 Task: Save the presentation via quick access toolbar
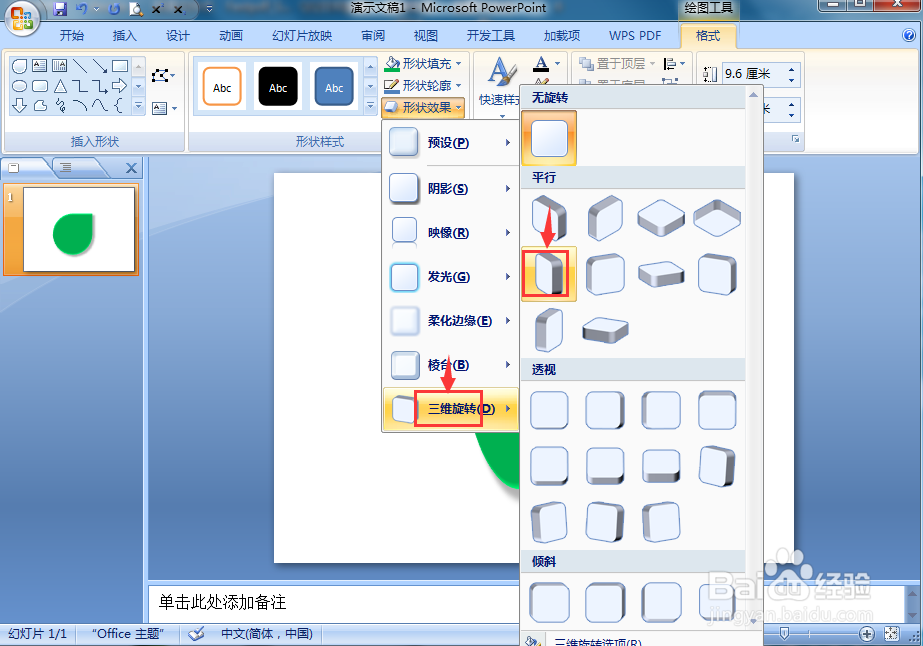tap(59, 9)
